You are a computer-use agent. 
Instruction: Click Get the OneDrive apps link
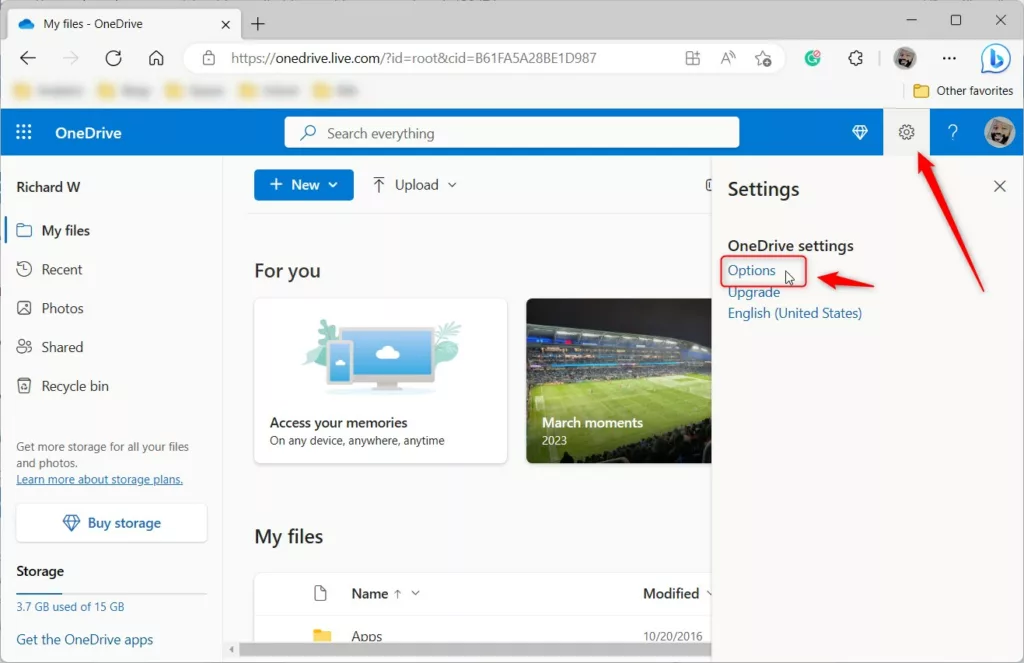point(84,639)
